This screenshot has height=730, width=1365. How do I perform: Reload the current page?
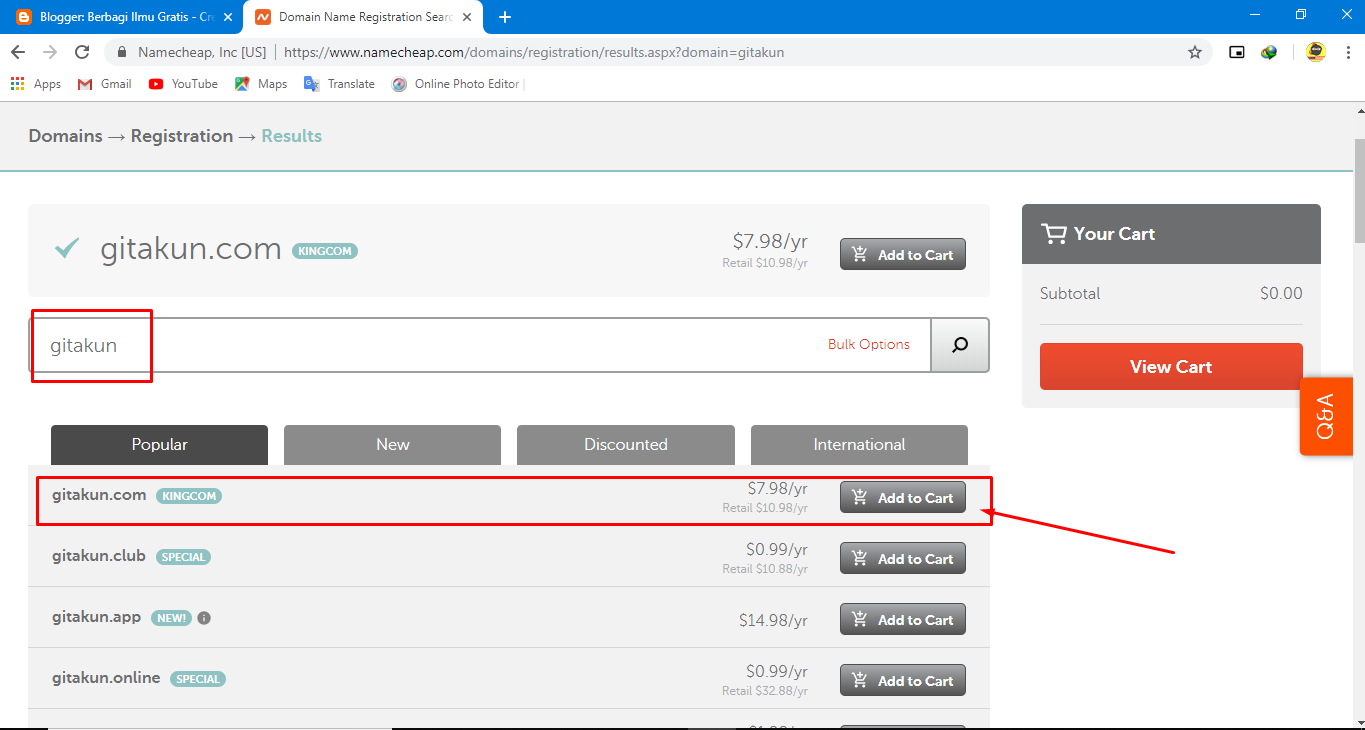click(82, 52)
